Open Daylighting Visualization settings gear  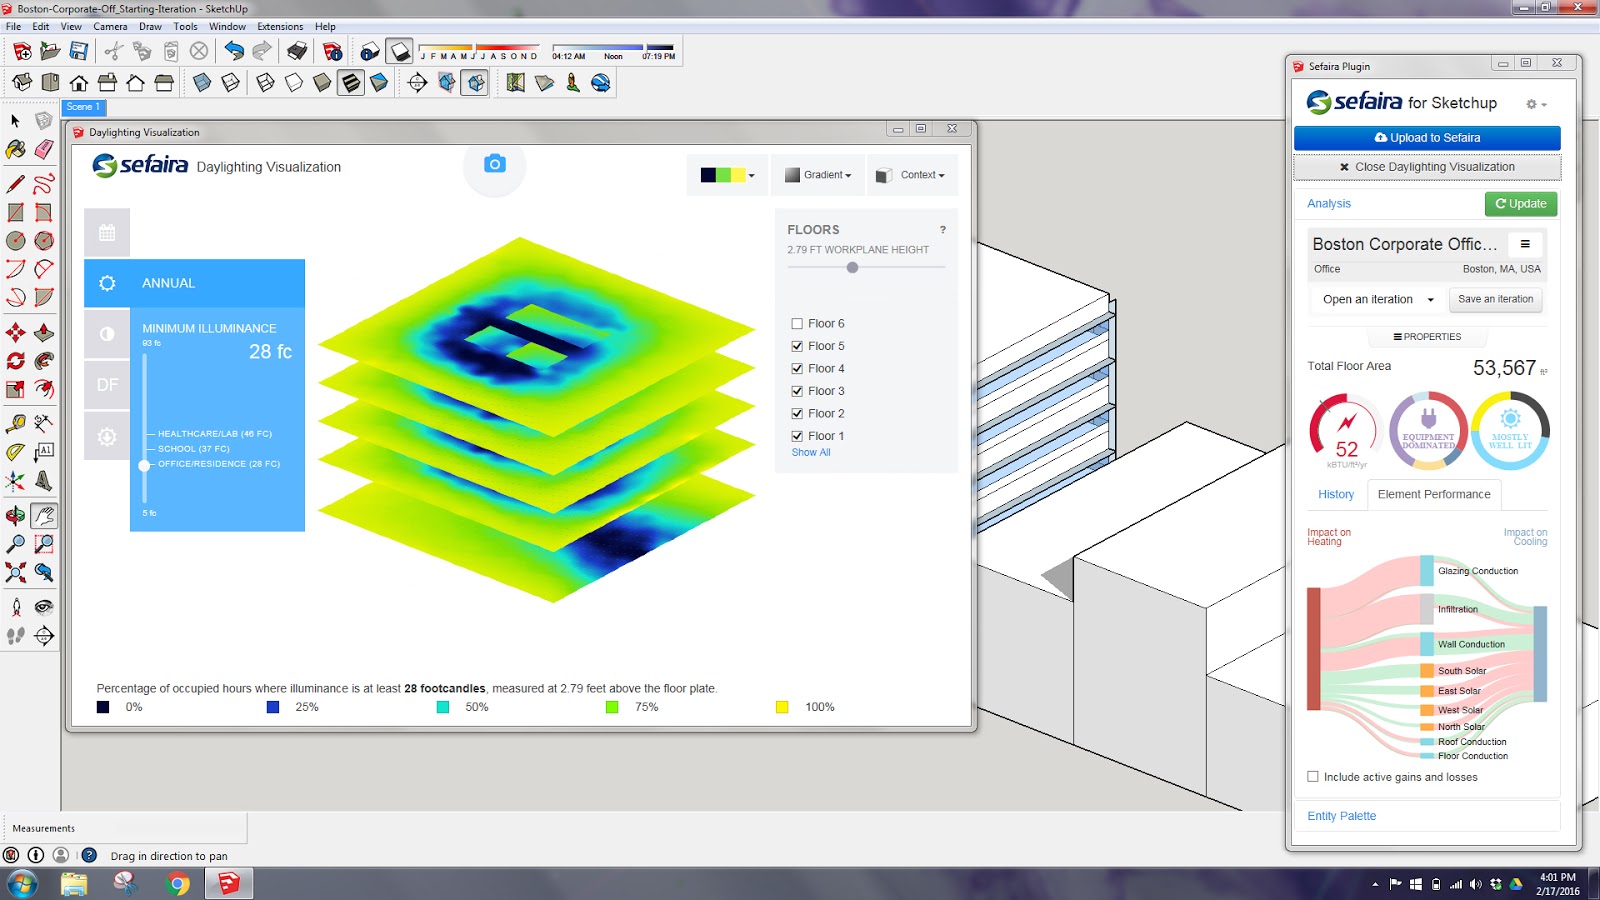(107, 435)
